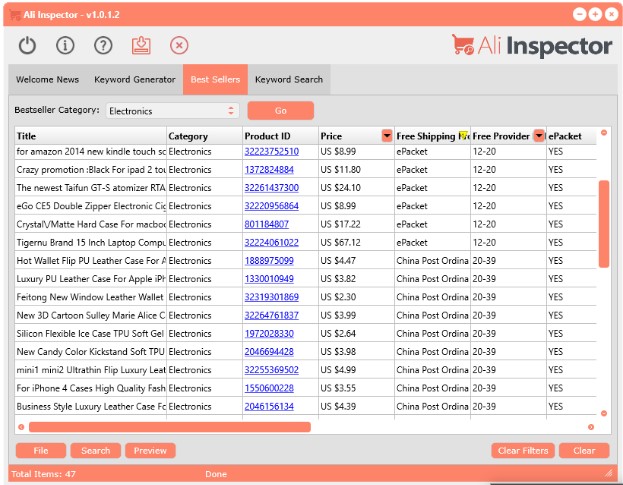Screen dimensions: 623x485
Task: Click the download update icon
Action: click(141, 45)
